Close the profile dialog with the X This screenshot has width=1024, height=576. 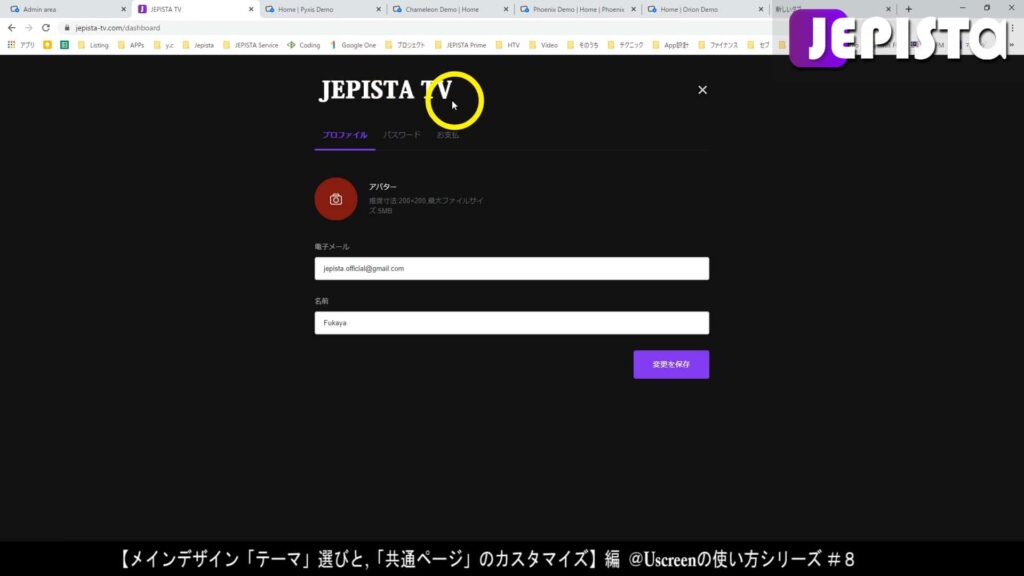pos(702,90)
